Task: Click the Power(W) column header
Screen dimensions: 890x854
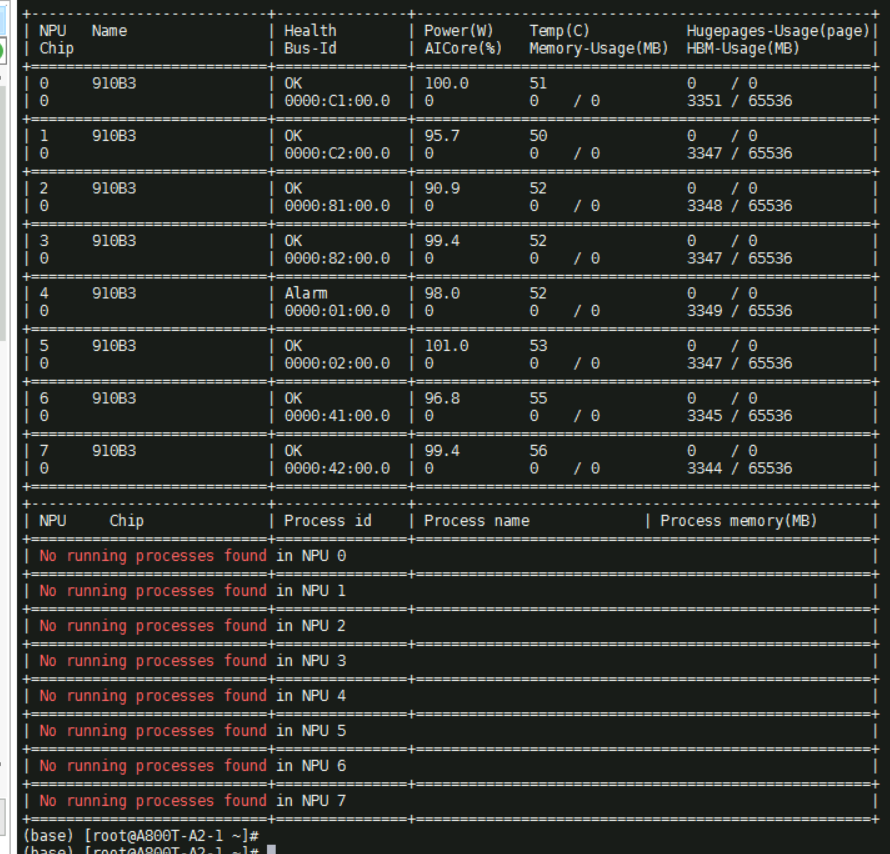Action: tap(459, 31)
